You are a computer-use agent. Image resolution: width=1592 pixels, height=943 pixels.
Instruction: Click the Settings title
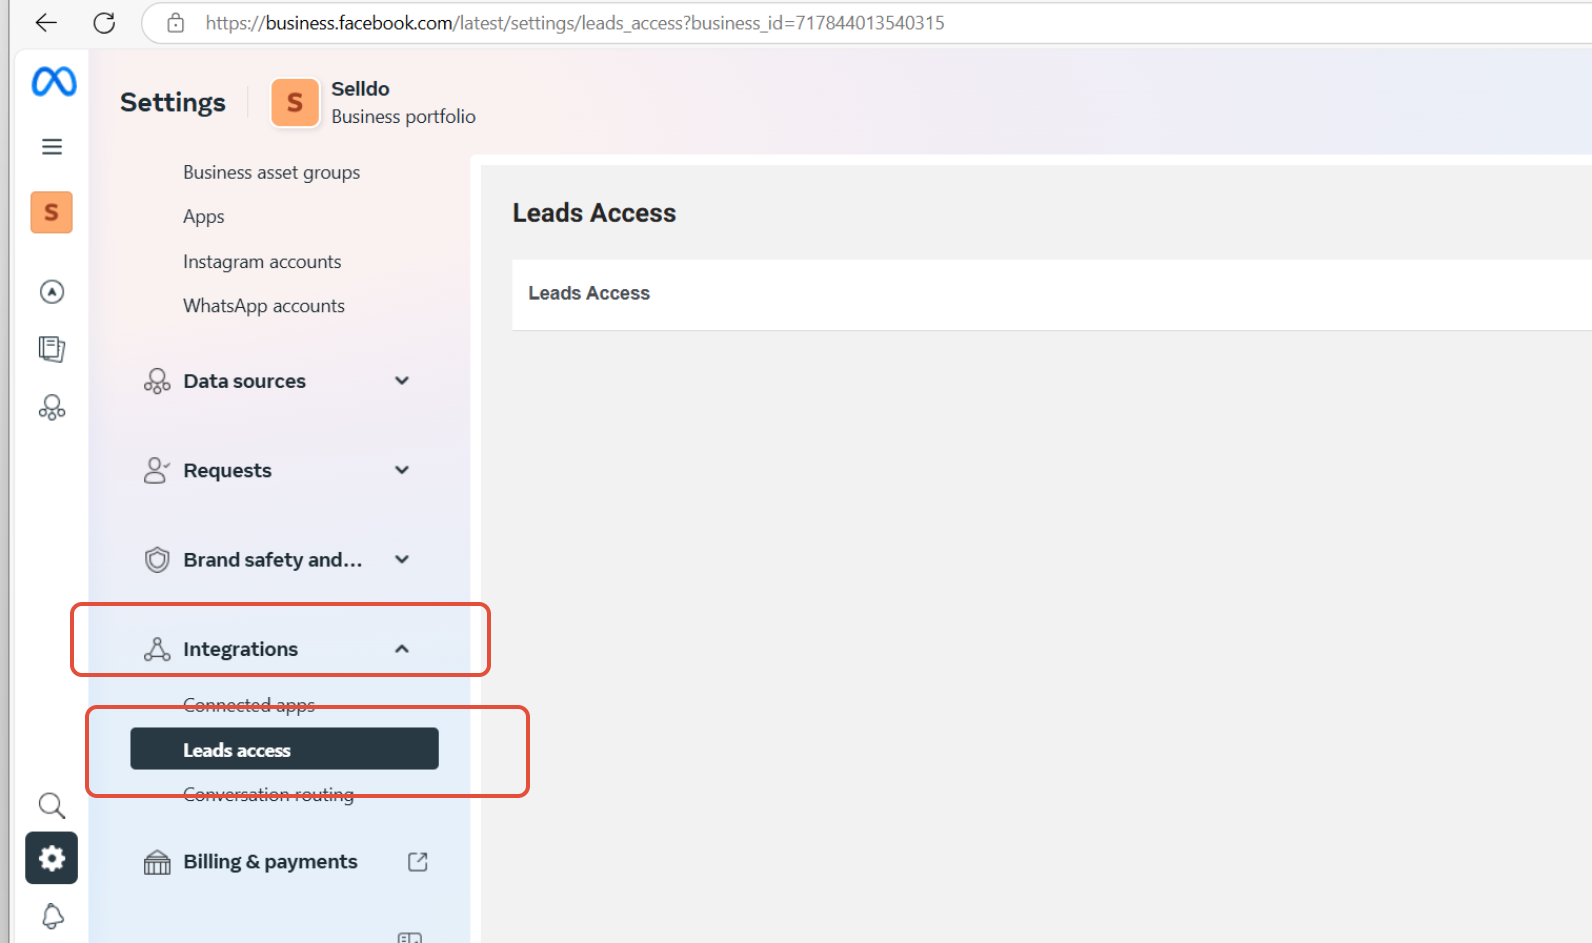(x=173, y=102)
